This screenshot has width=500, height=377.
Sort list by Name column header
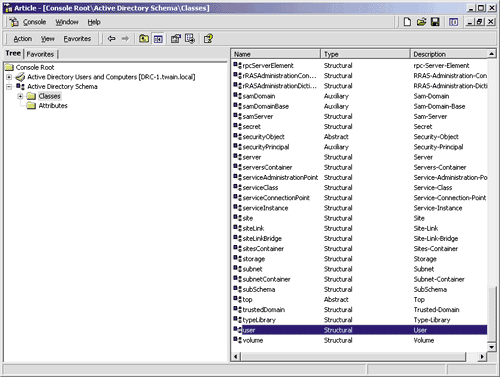[275, 54]
